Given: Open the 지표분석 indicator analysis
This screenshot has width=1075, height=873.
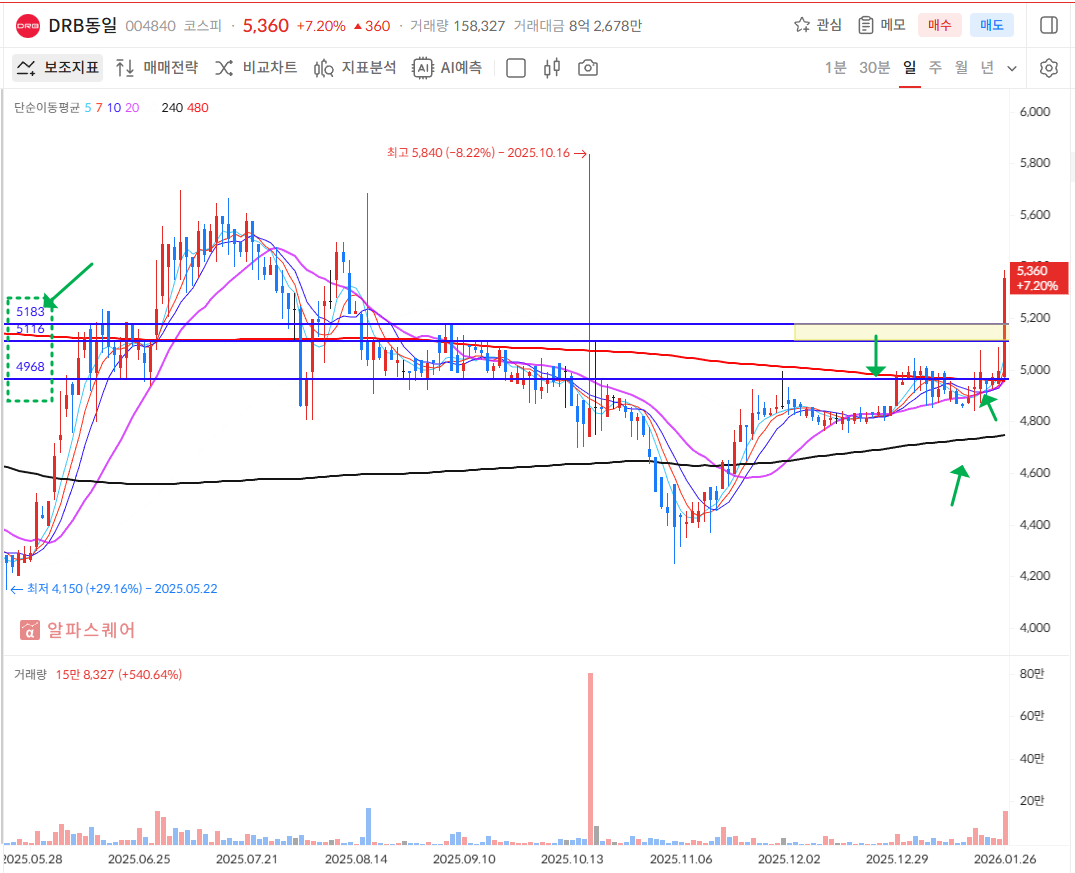Looking at the screenshot, I should (x=355, y=68).
